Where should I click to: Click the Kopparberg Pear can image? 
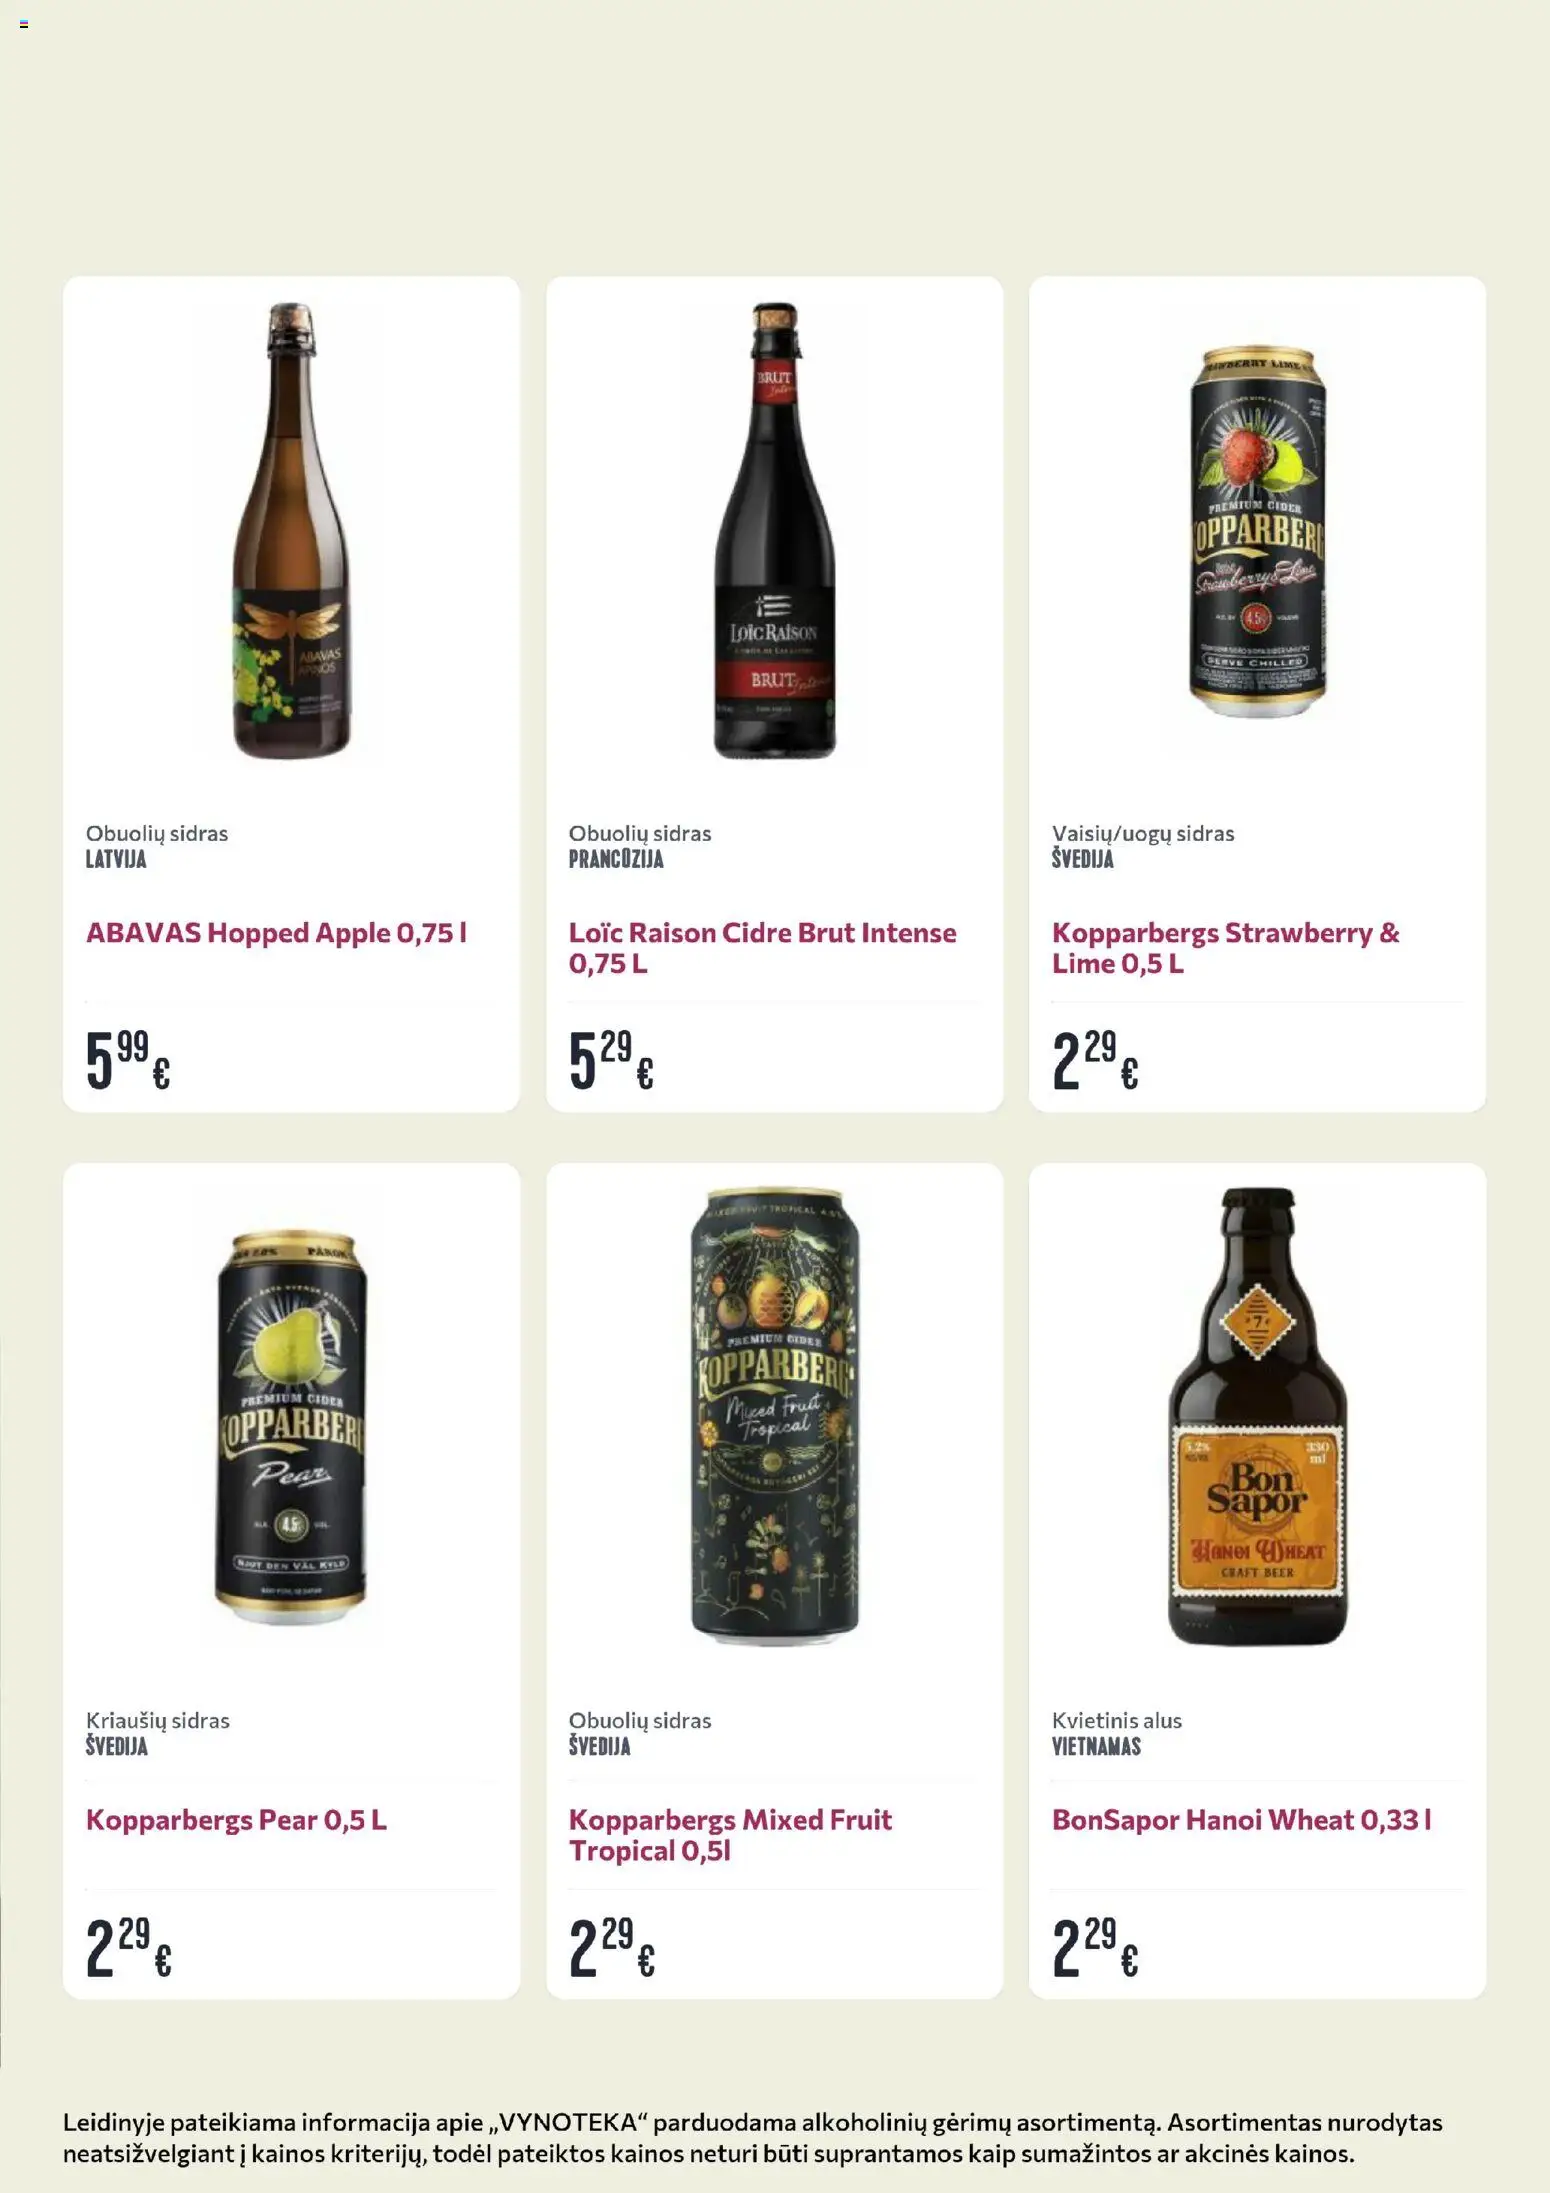coord(291,1418)
